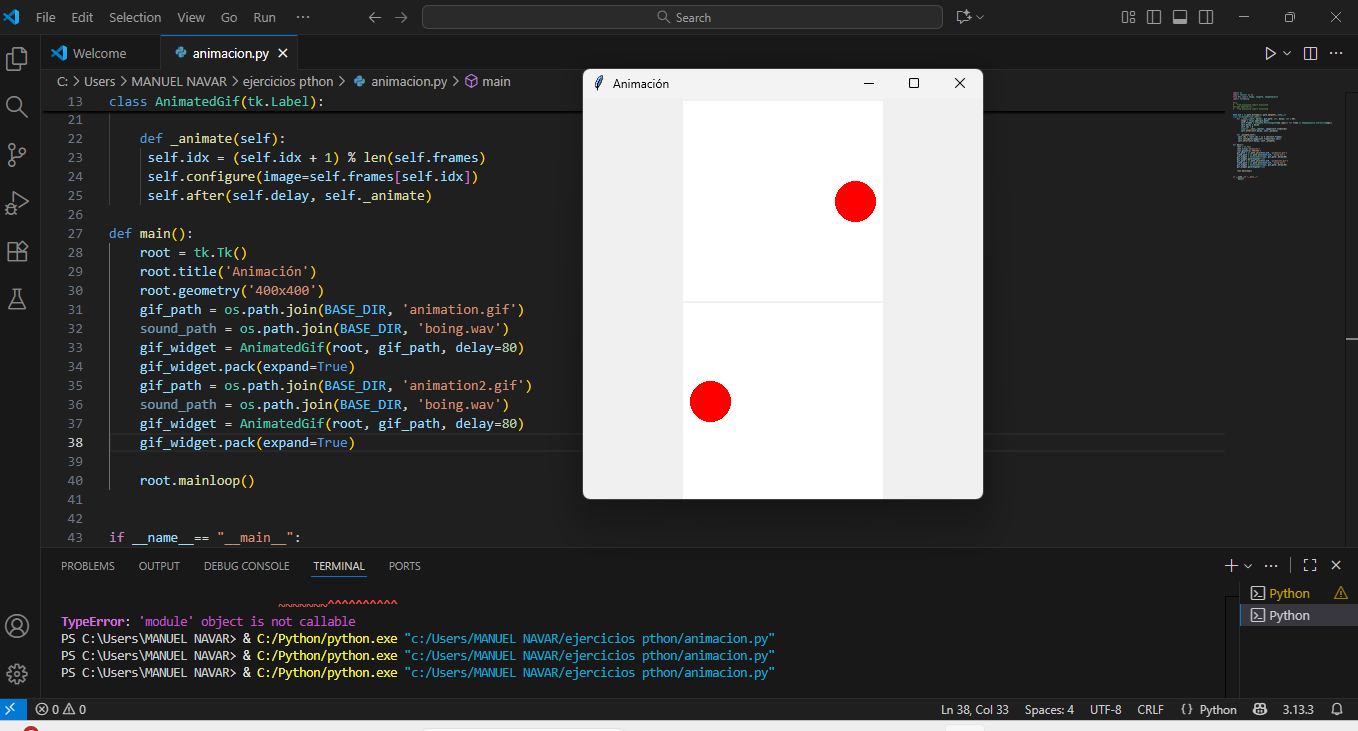Switch to the DEBUG CONSOLE tab

[246, 566]
